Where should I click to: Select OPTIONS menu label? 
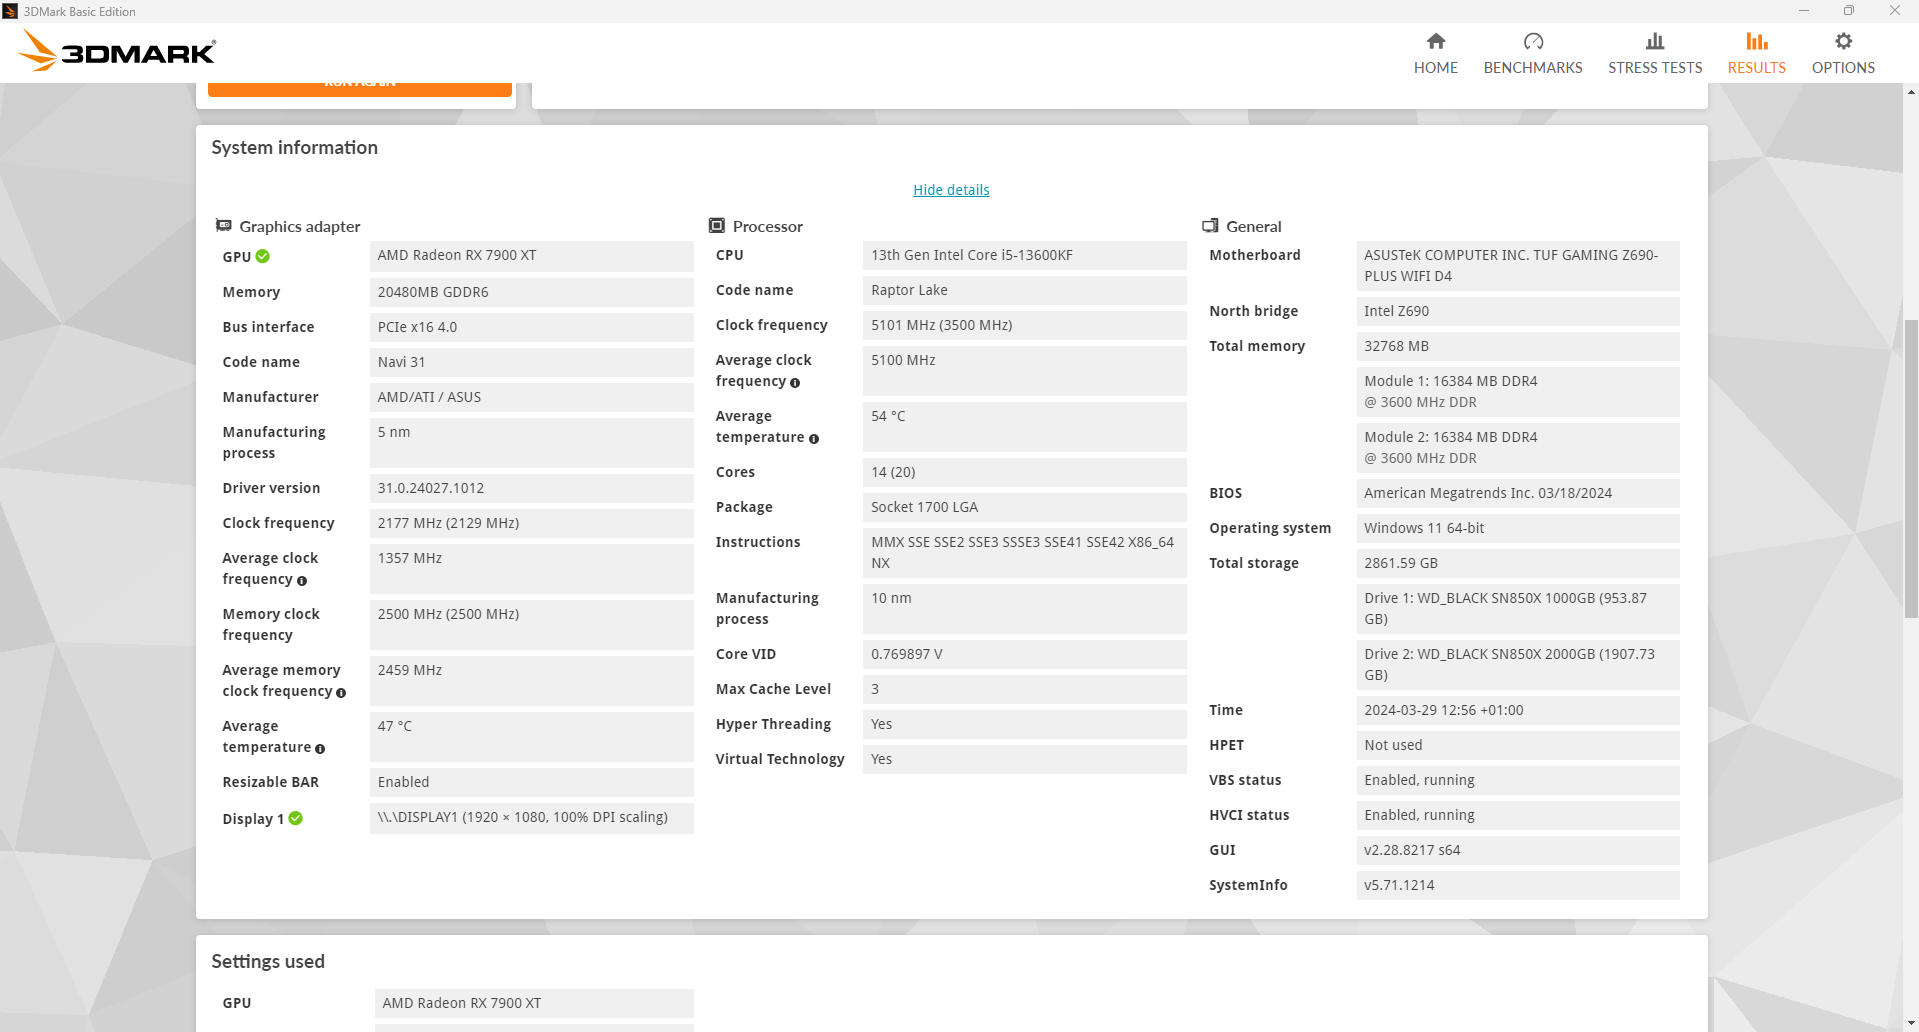[1843, 68]
